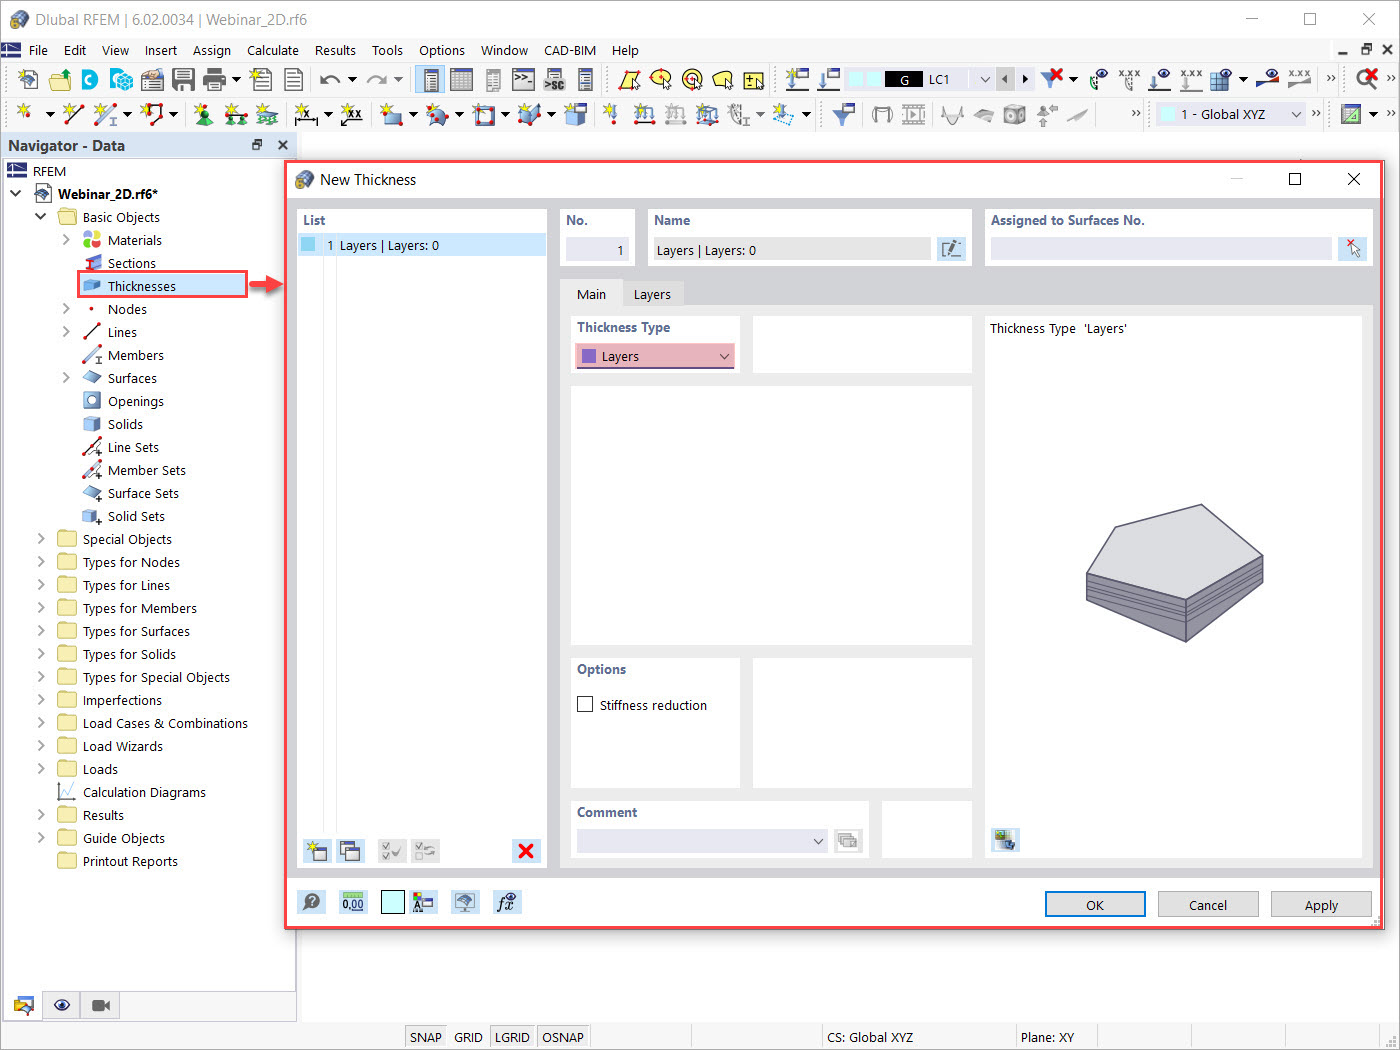Click select surfaces icon in Assigned field
The width and height of the screenshot is (1400, 1050).
pos(1352,249)
